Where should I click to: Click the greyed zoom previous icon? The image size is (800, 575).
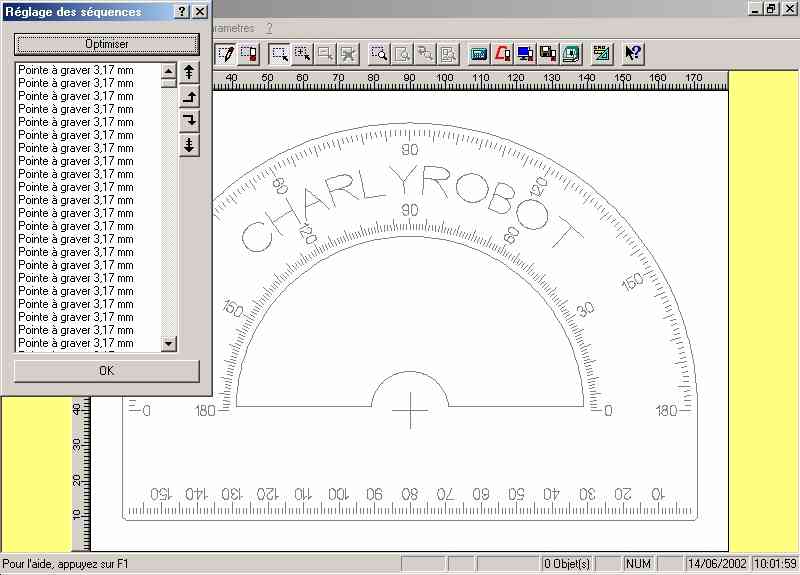425,54
